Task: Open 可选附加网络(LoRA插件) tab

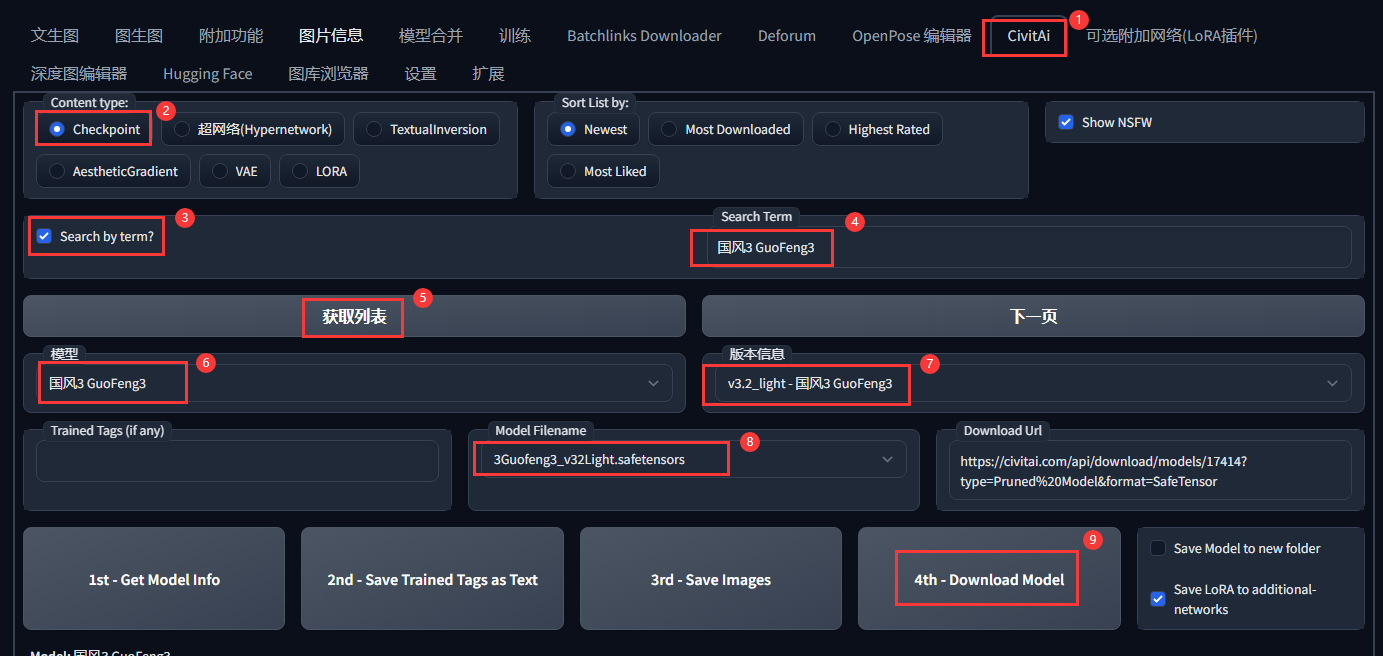Action: (1171, 36)
